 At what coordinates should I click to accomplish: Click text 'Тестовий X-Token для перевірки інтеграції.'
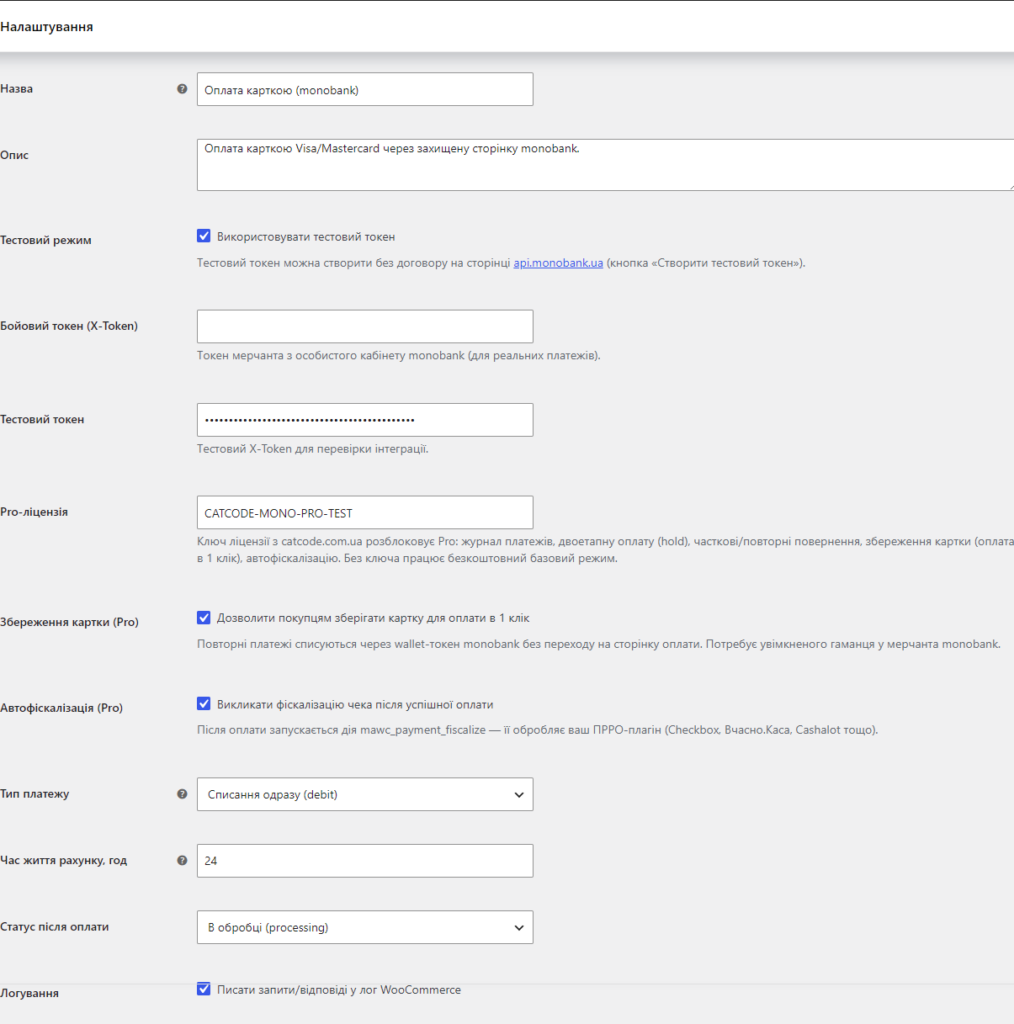point(313,449)
